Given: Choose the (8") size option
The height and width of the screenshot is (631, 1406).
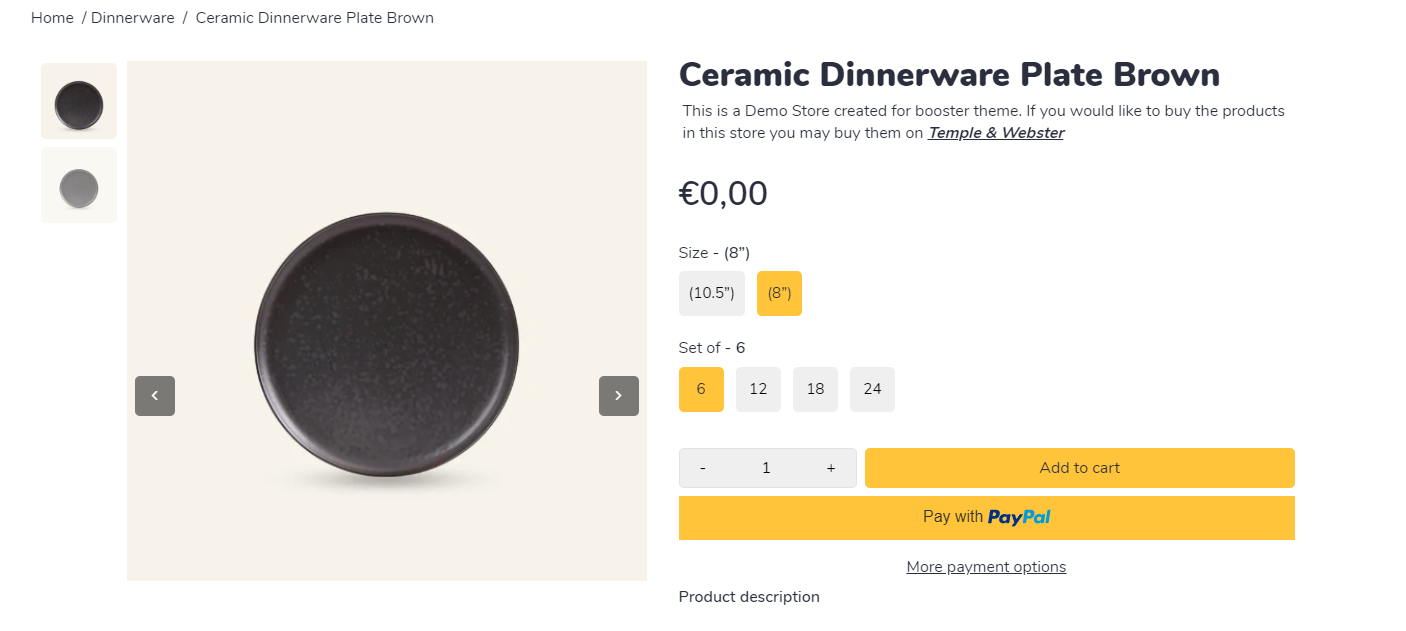Looking at the screenshot, I should point(779,293).
